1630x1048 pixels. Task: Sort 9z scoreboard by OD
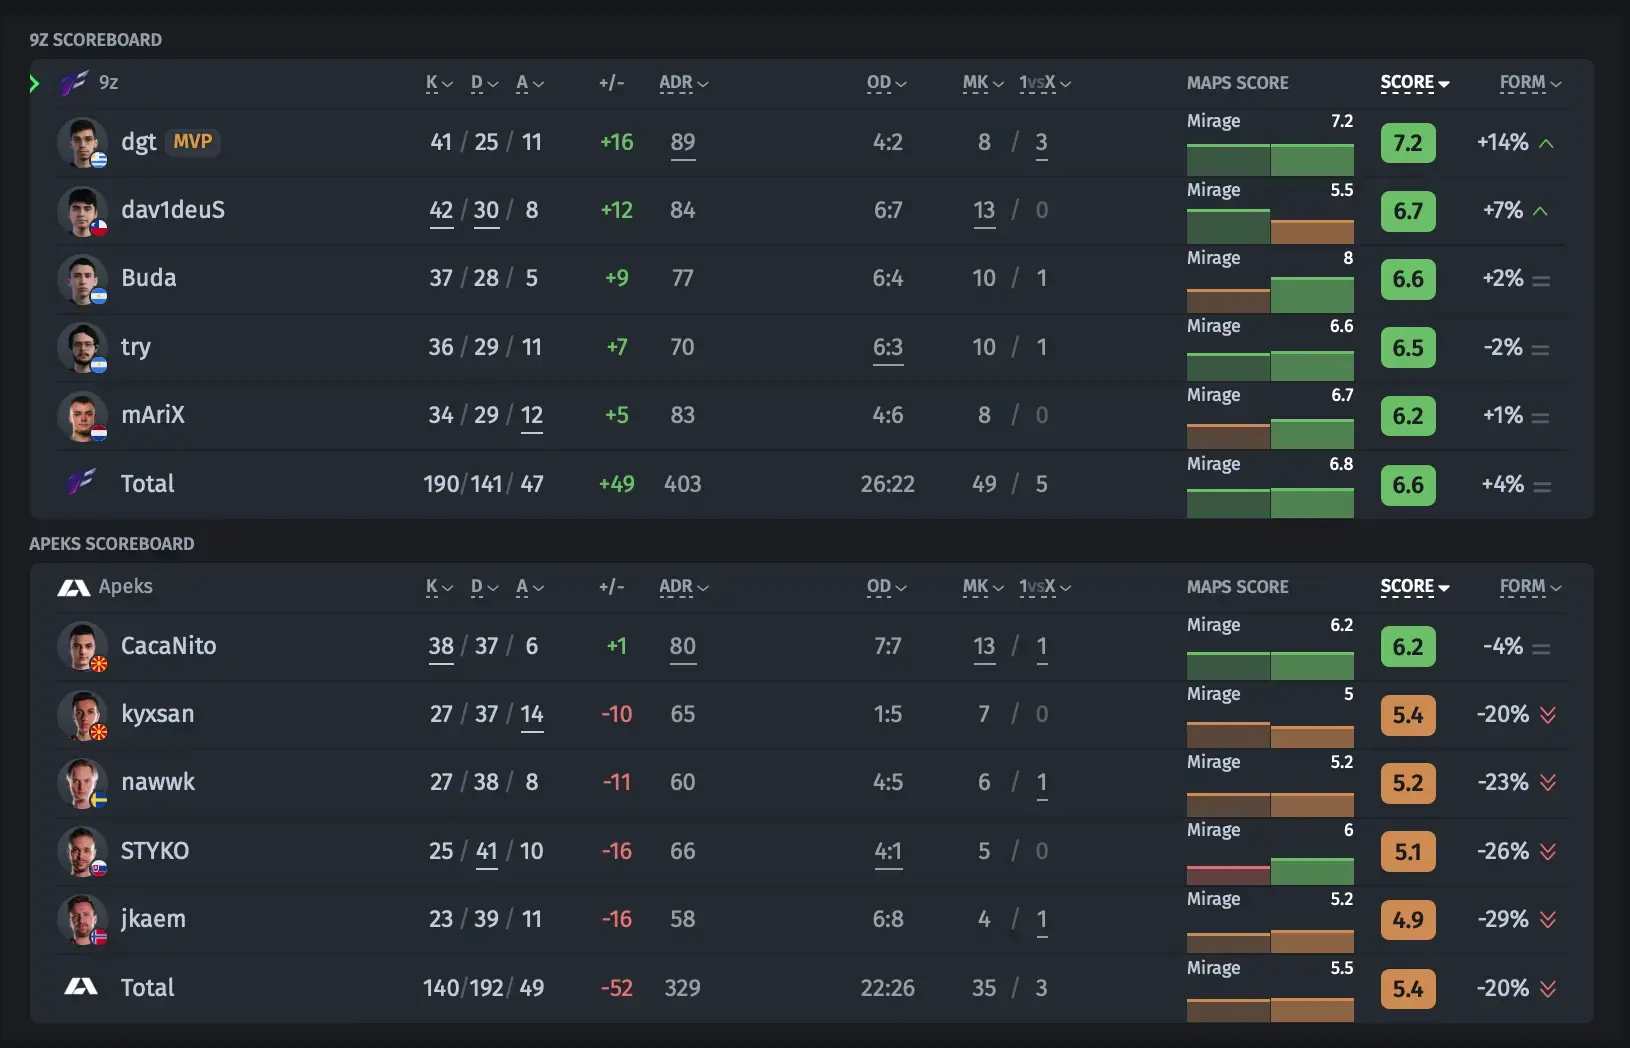[886, 83]
